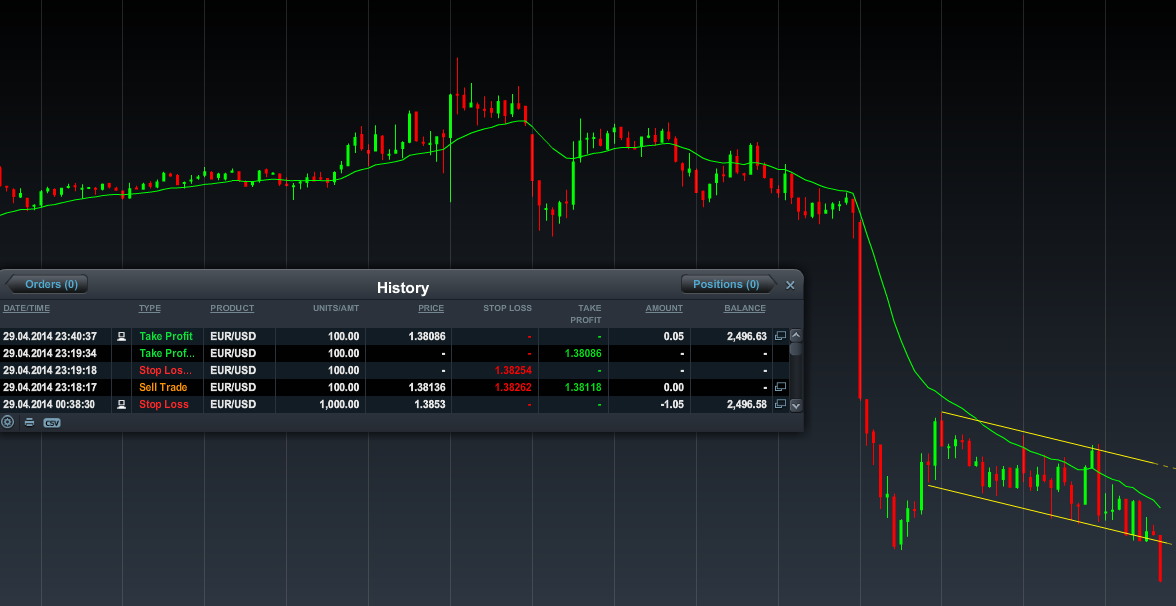Click EUR/USD in the Sell Trade row
This screenshot has width=1176, height=606.
(x=232, y=387)
